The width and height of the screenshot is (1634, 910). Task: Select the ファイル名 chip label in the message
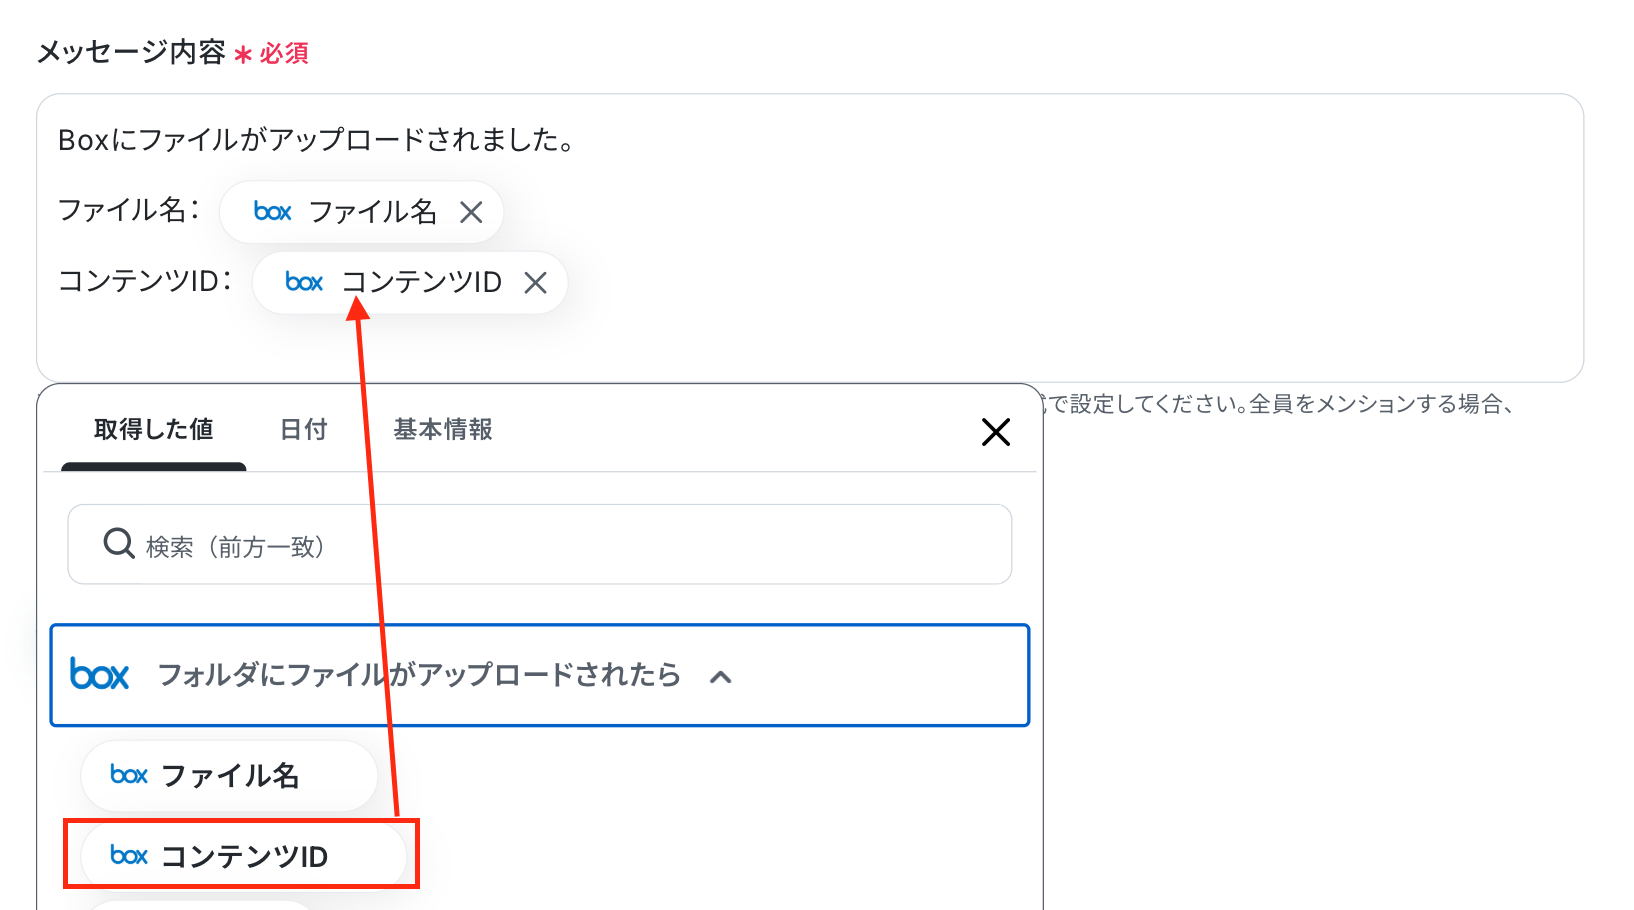point(373,212)
